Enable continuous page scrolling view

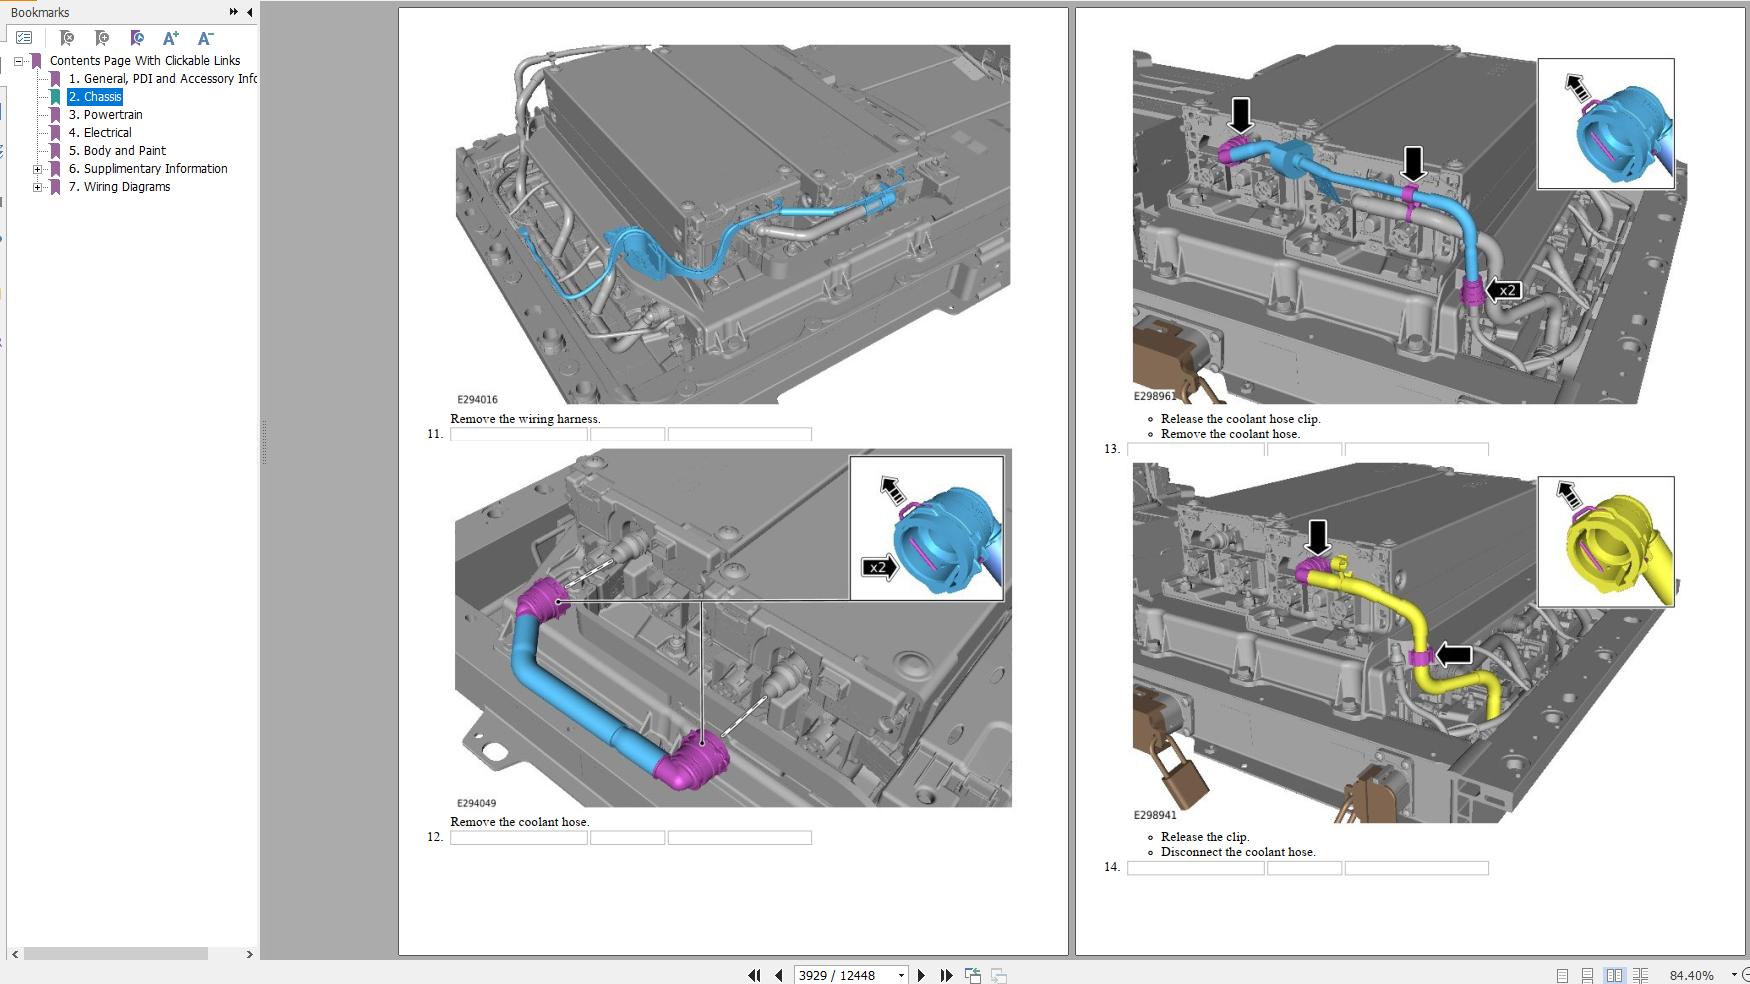point(1587,975)
